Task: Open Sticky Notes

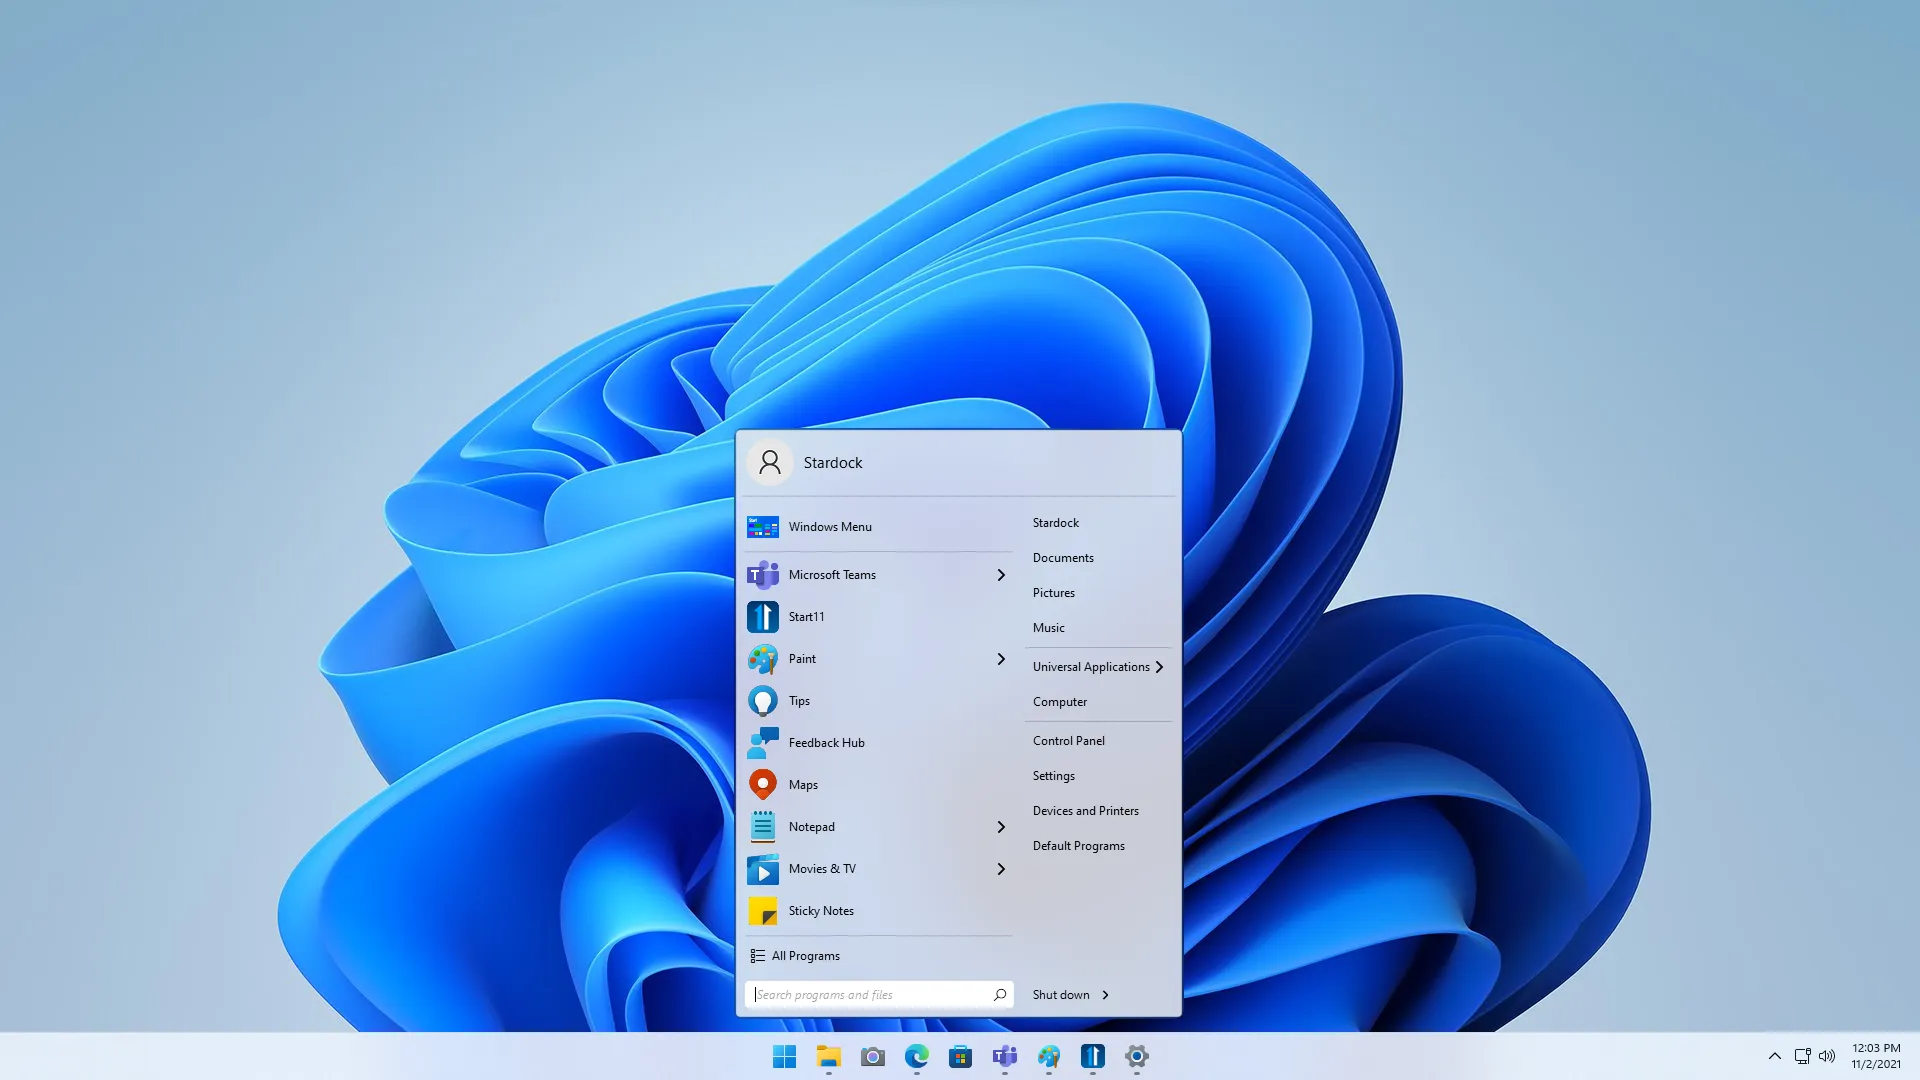Action: (820, 911)
